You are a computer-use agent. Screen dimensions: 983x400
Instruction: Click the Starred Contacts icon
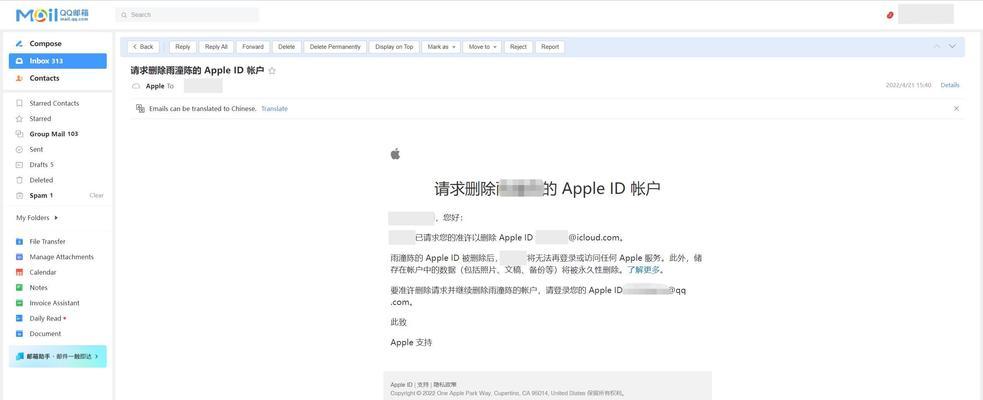(19, 103)
